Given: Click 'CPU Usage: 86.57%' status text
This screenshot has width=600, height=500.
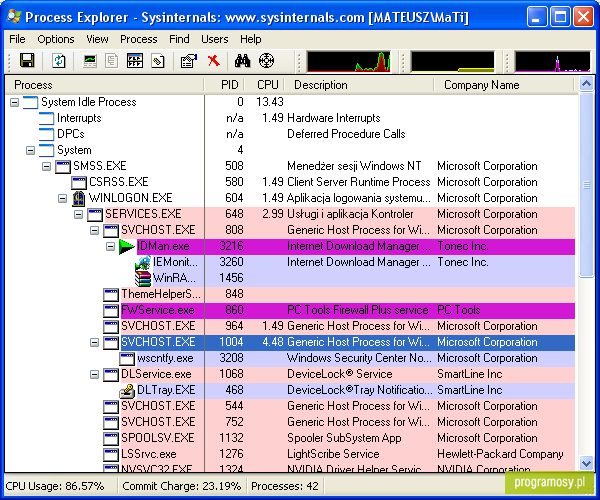Looking at the screenshot, I should click(55, 486).
